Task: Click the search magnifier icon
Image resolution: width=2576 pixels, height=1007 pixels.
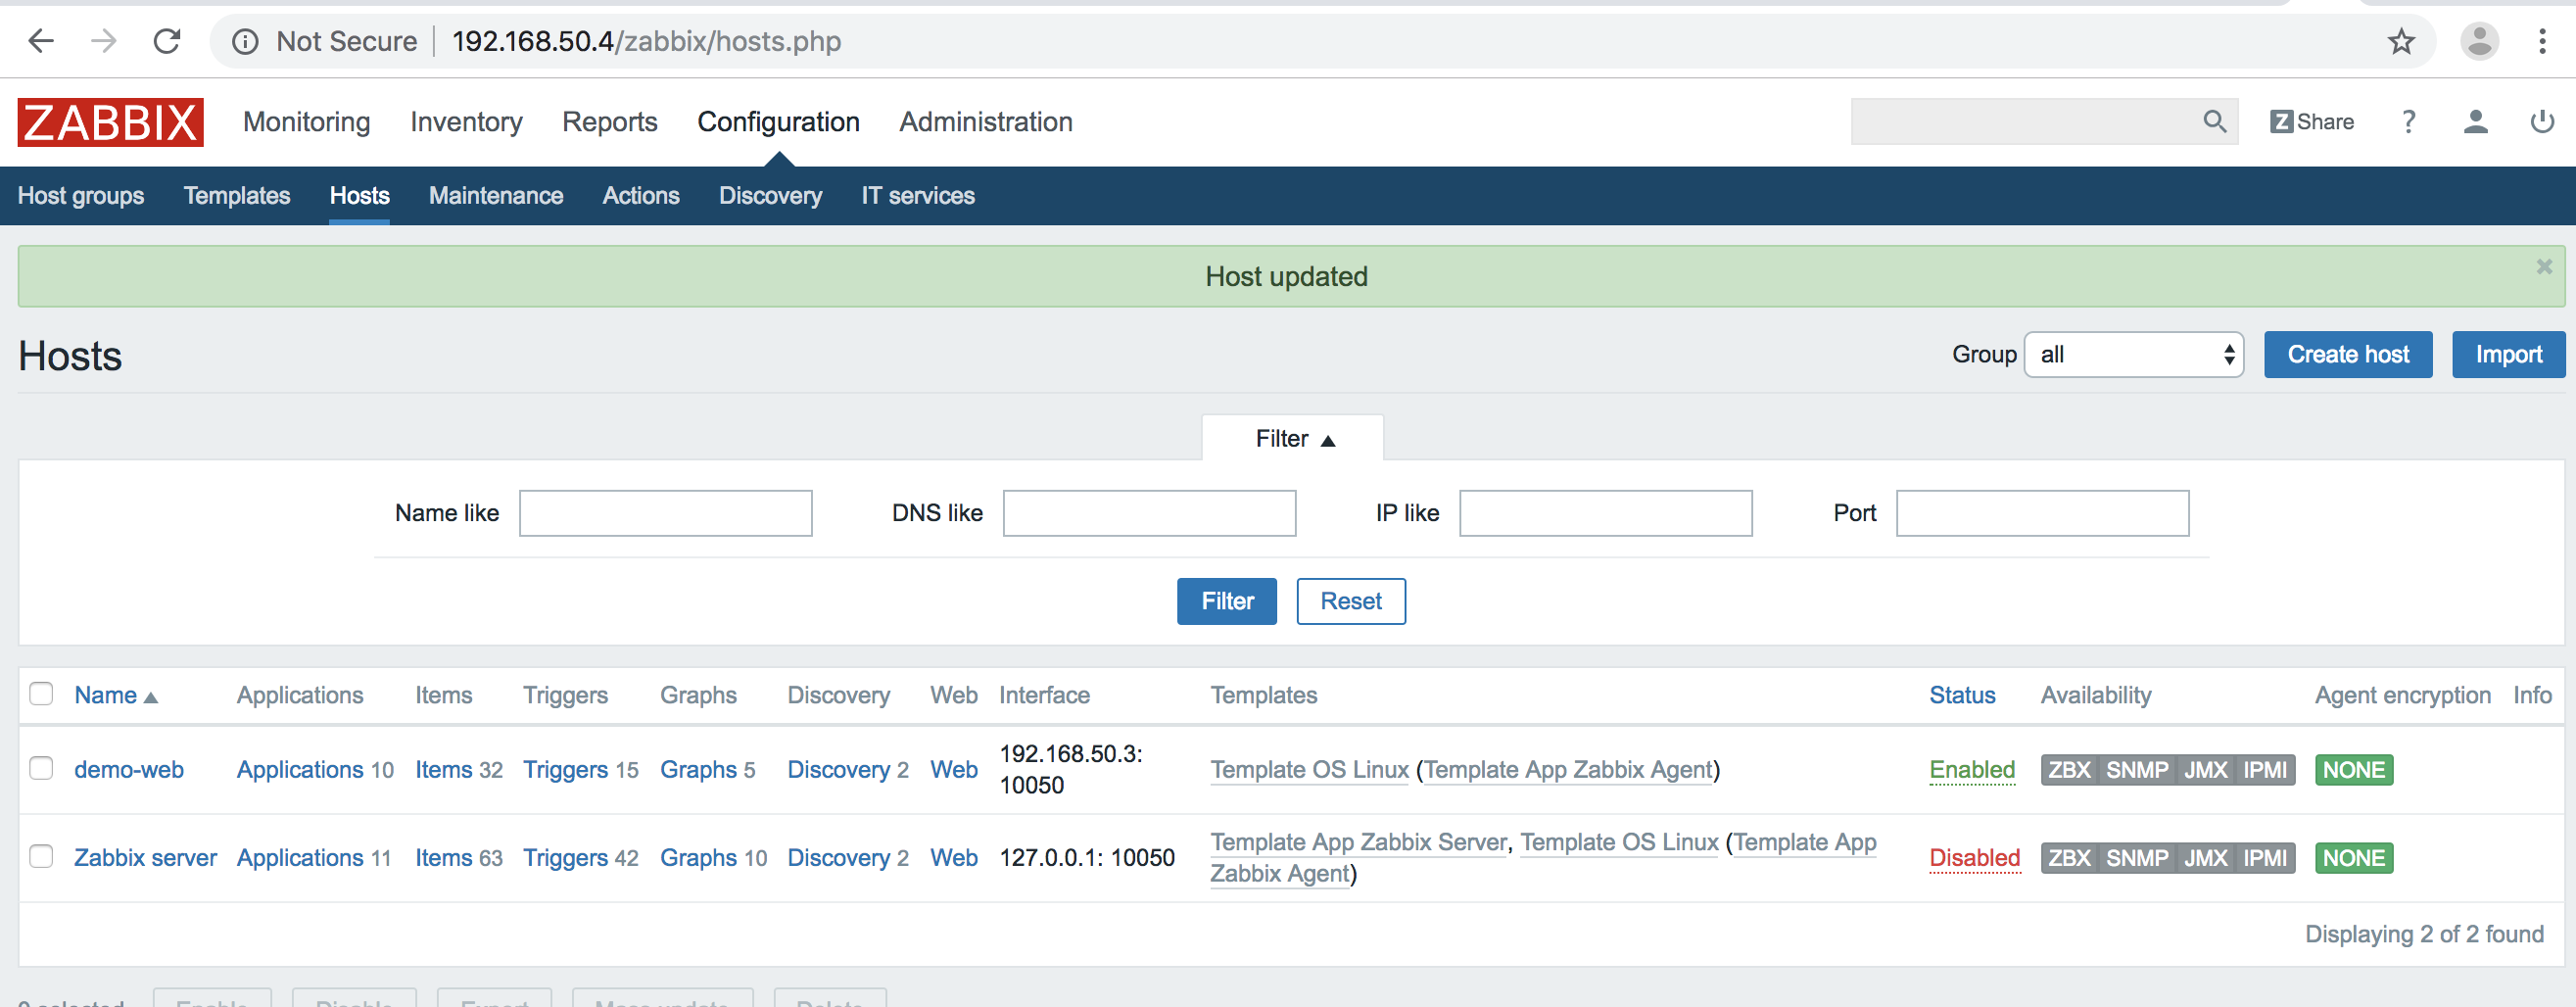Action: point(2214,122)
